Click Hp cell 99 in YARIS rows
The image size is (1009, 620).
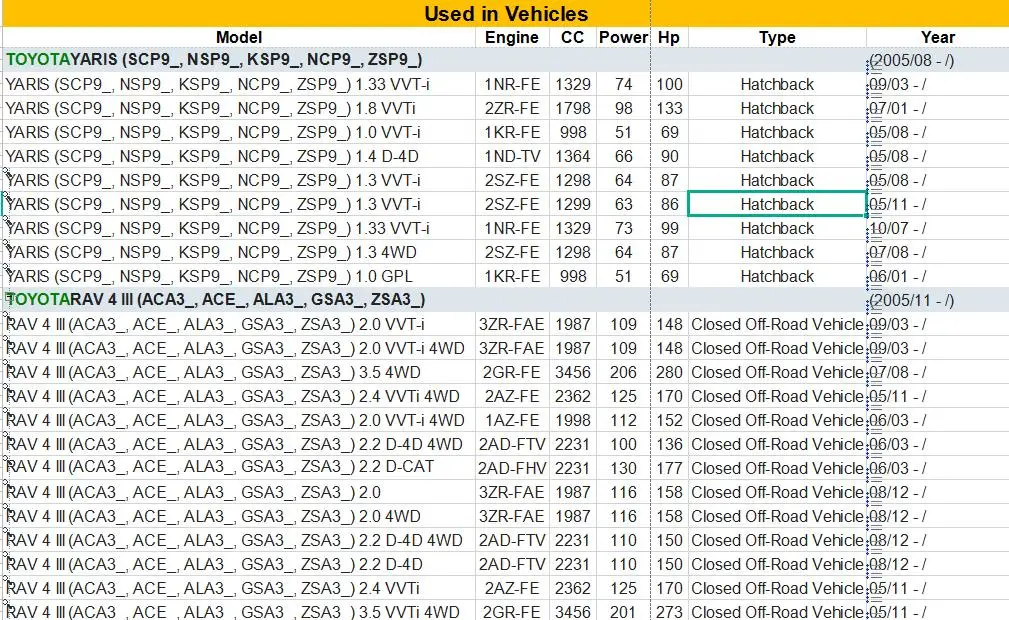click(669, 229)
